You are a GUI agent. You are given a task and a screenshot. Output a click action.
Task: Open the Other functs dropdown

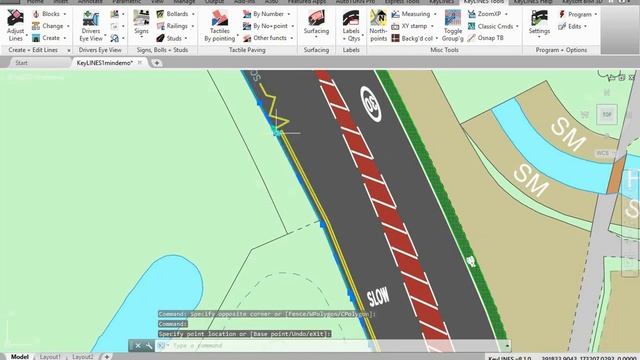pos(292,38)
